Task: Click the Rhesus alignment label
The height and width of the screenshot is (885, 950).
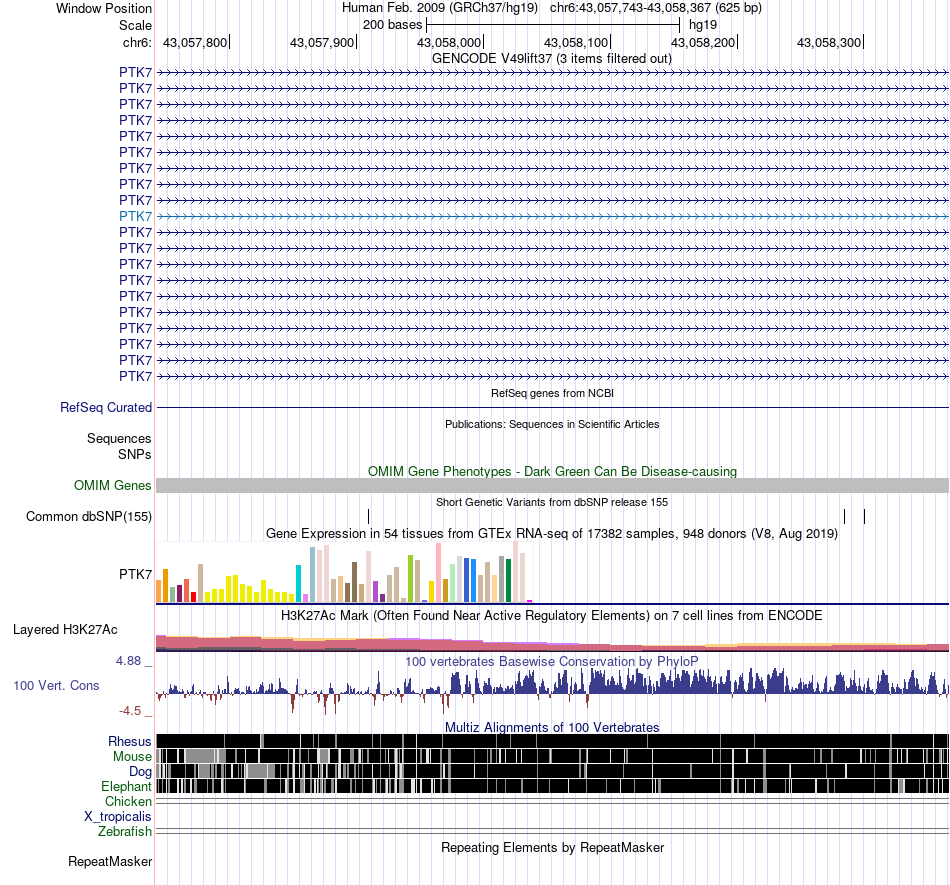Action: (x=130, y=741)
